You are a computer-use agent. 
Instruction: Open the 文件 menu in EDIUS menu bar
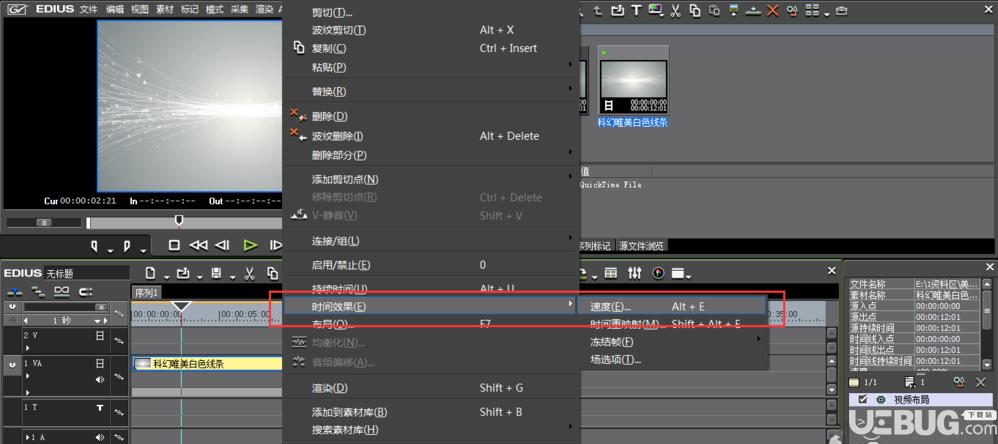pyautogui.click(x=89, y=10)
